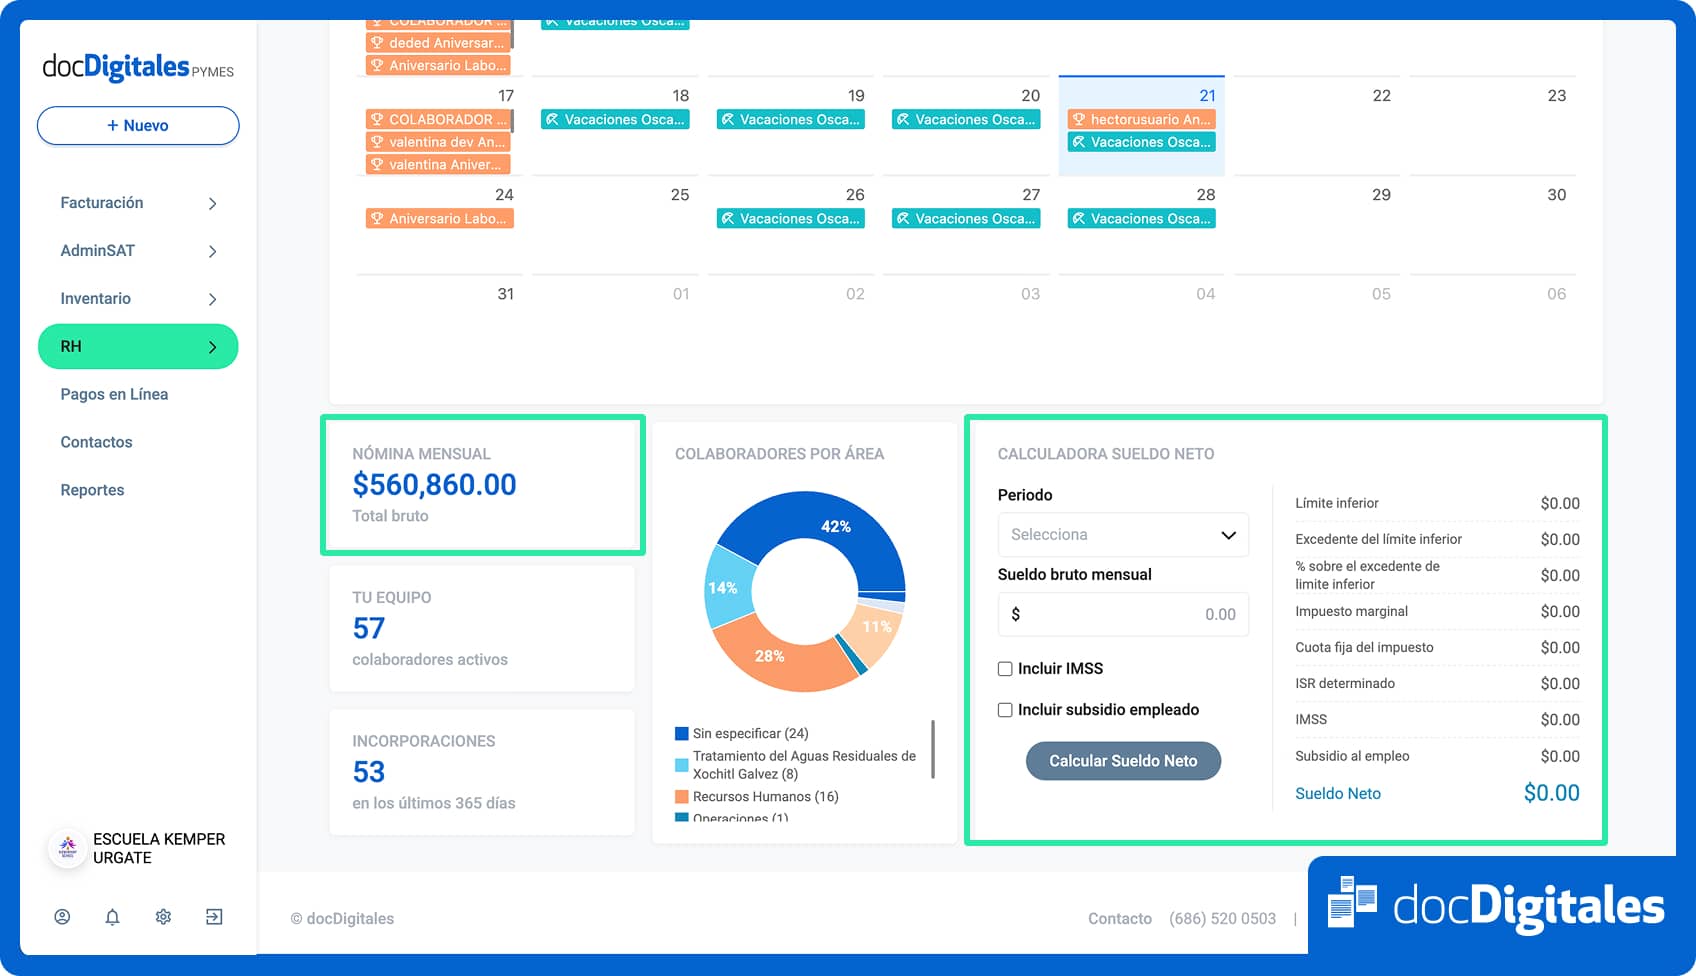Click the Subsidio al empleo row label
Viewport: 1696px width, 976px height.
click(1352, 756)
